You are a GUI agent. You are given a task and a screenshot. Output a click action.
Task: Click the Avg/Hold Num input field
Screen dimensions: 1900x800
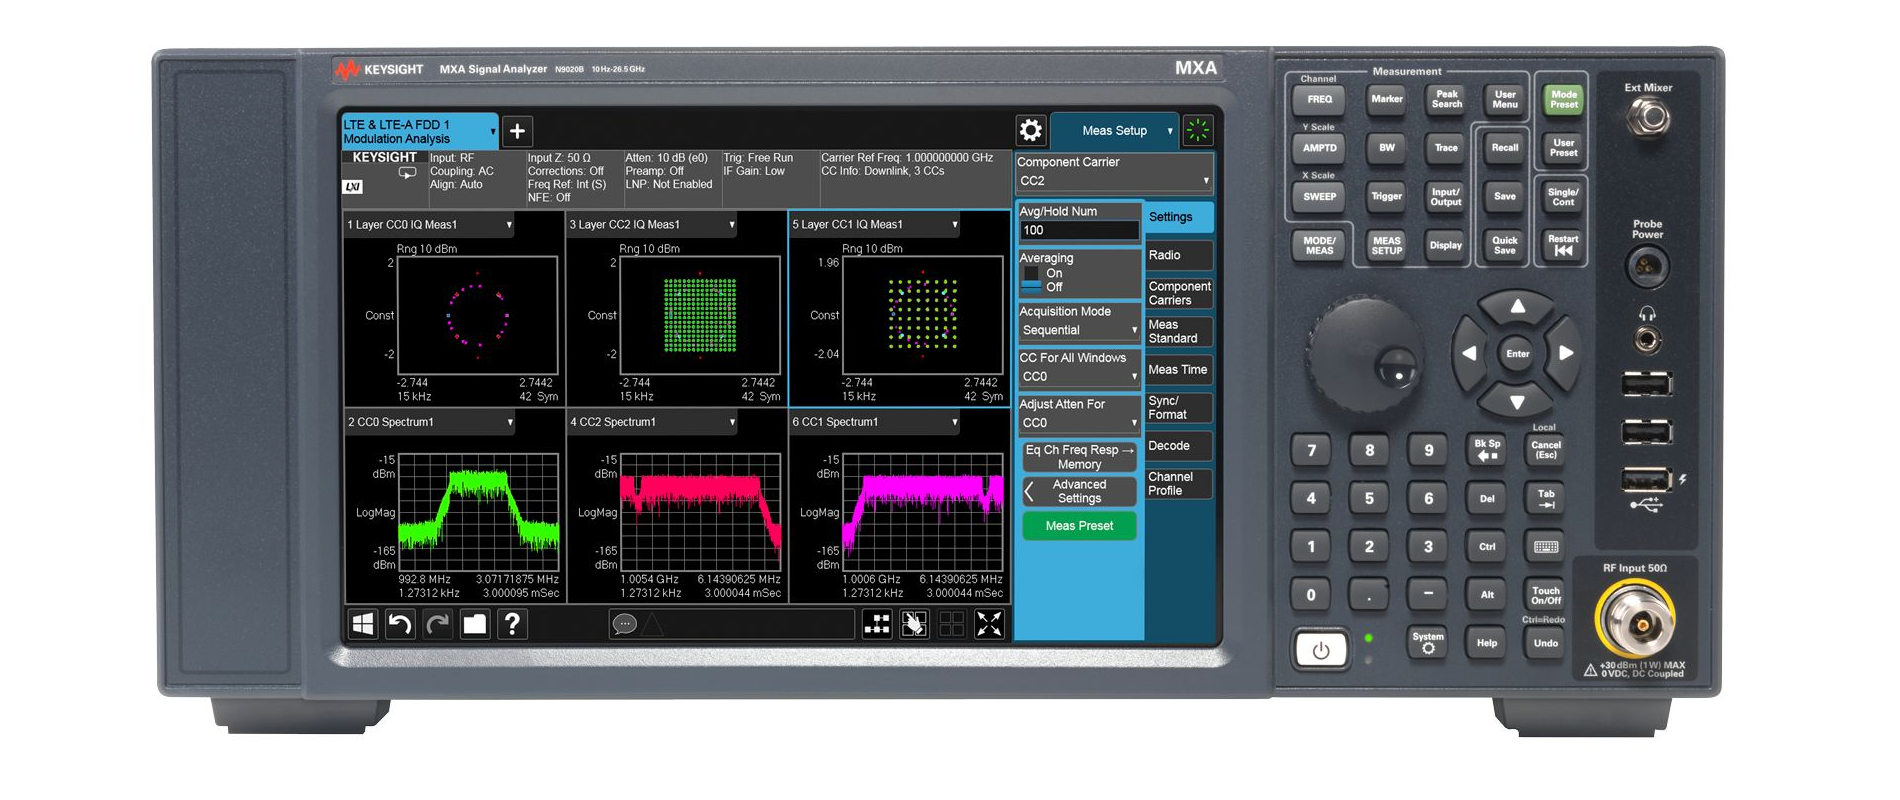[1078, 231]
